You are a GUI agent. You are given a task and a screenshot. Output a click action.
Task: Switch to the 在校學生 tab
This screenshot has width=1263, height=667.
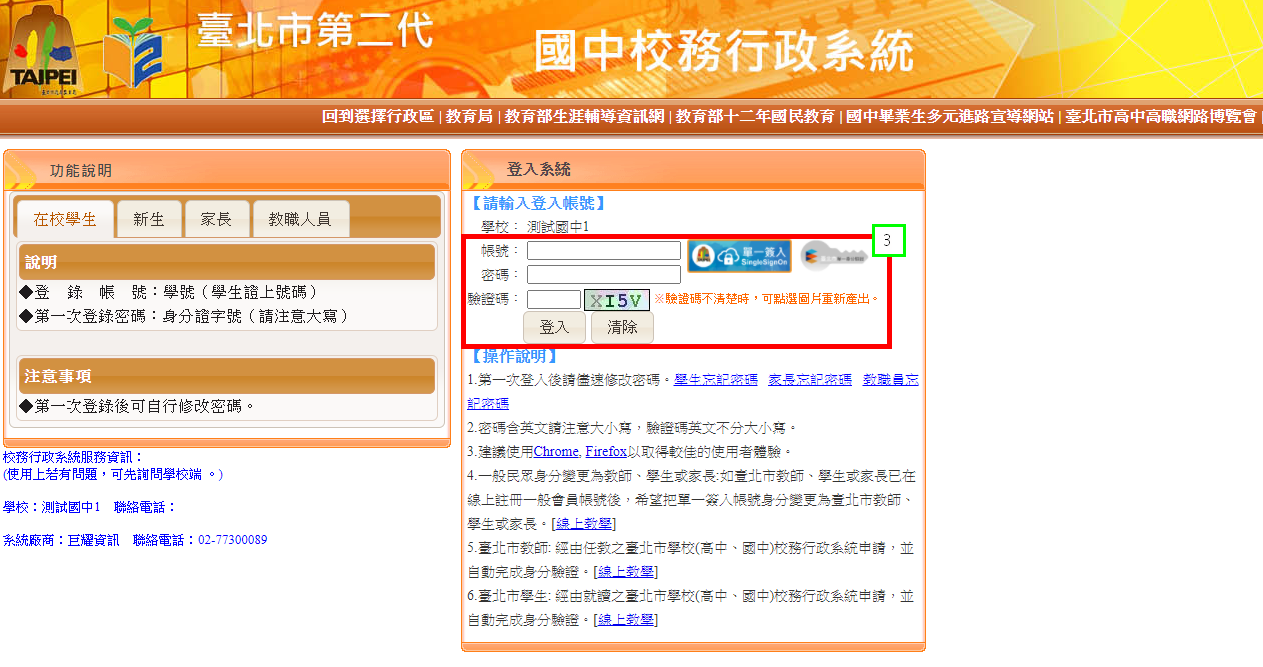tap(65, 219)
